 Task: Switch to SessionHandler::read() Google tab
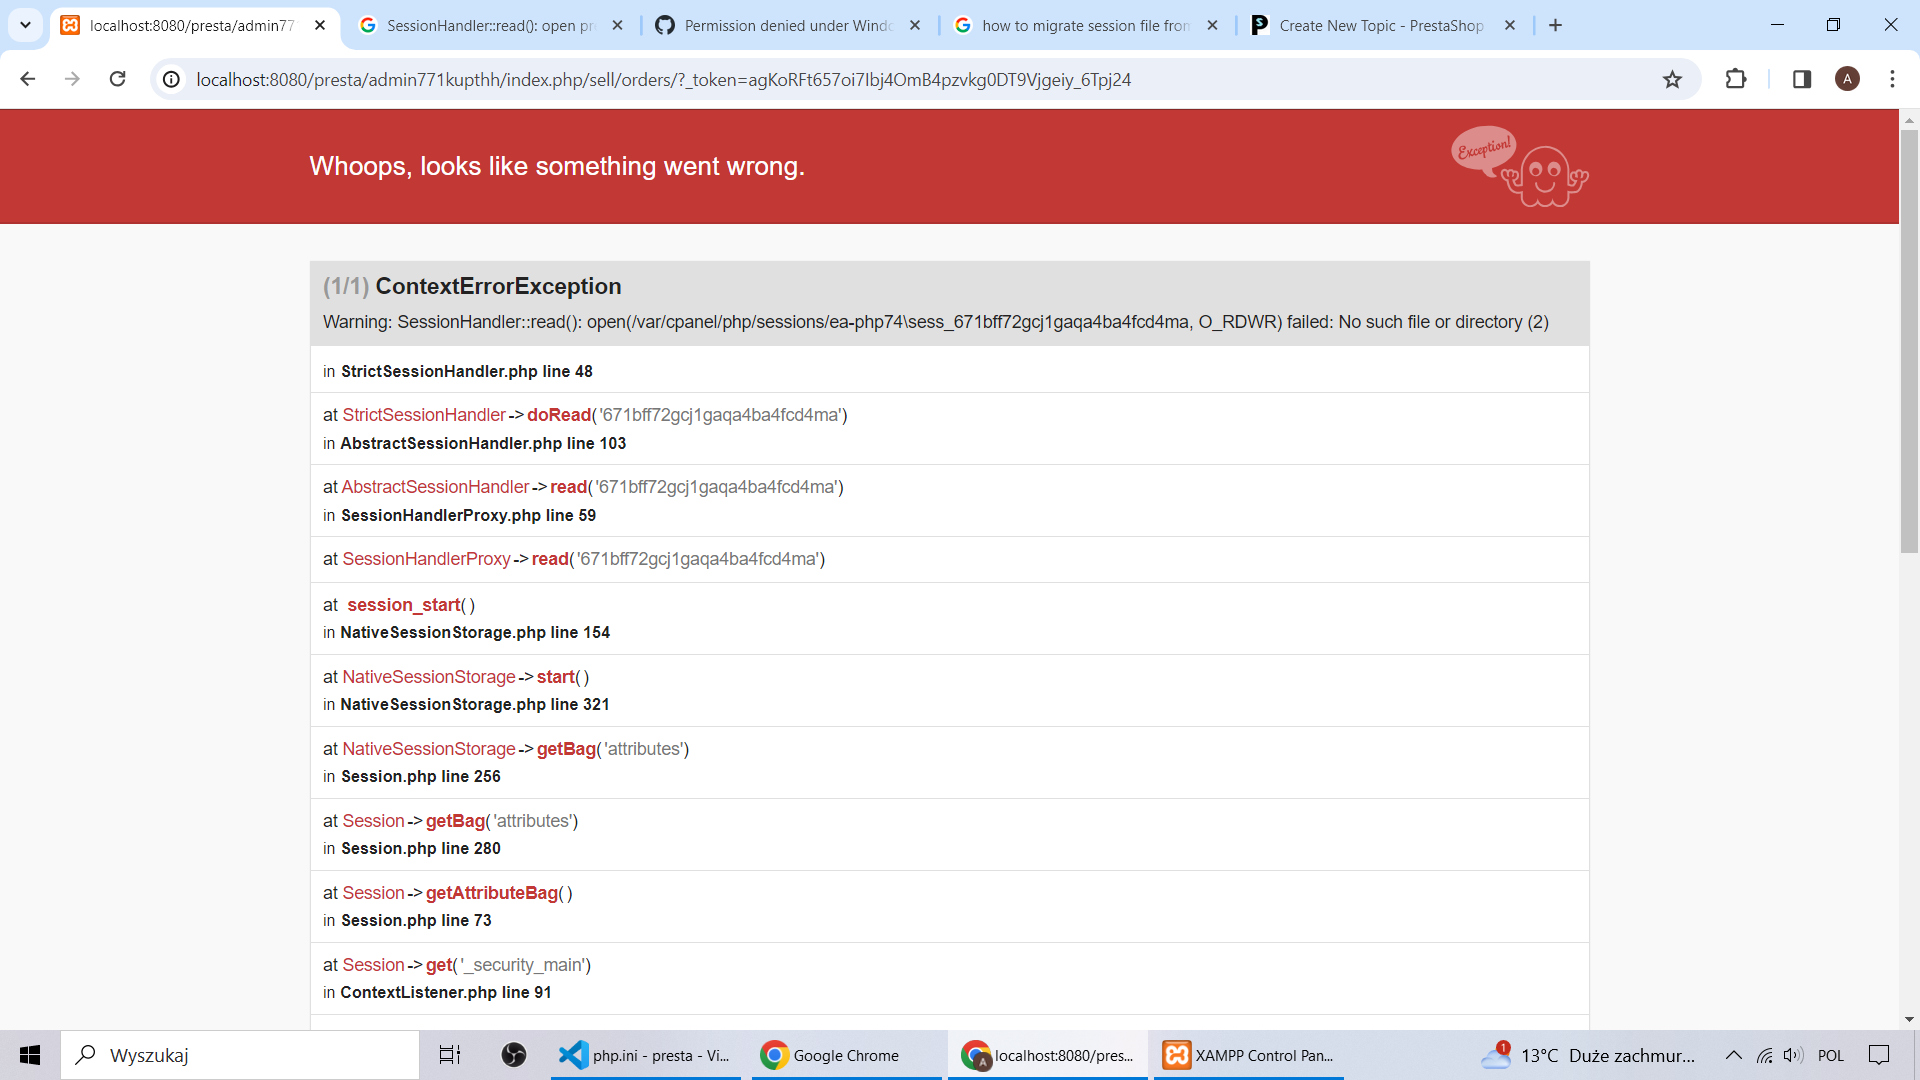(490, 25)
